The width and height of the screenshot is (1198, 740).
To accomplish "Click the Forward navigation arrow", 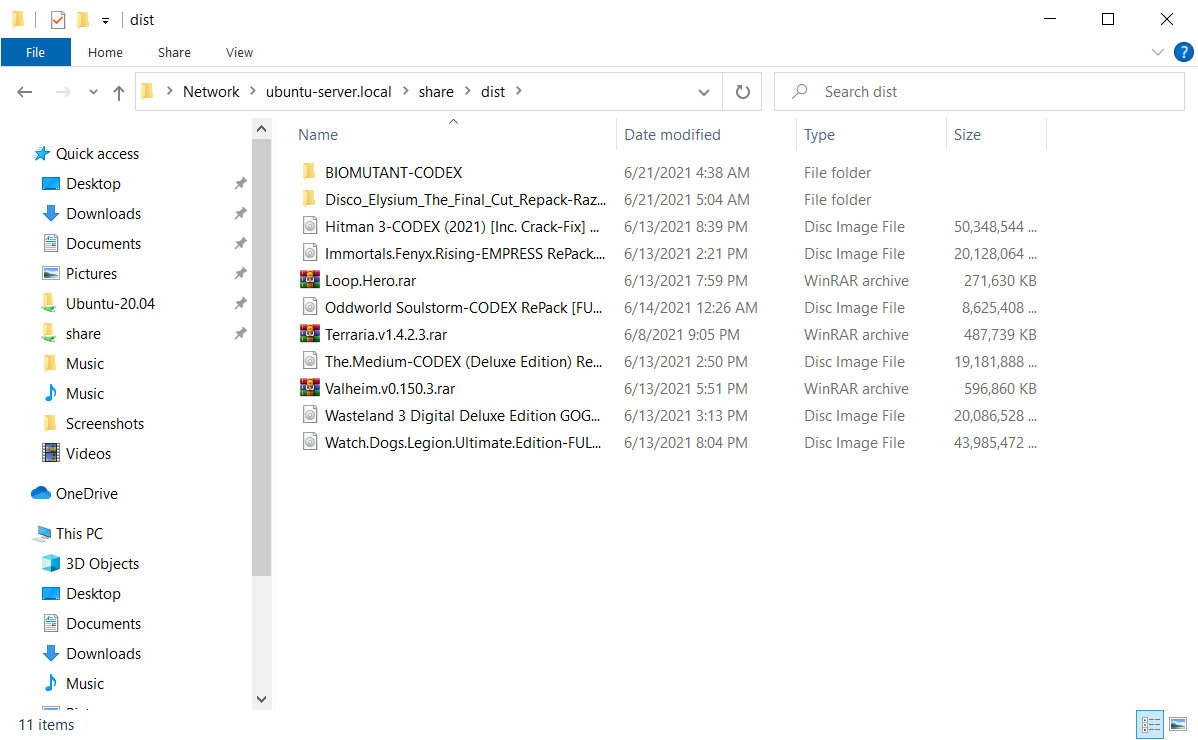I will click(63, 92).
